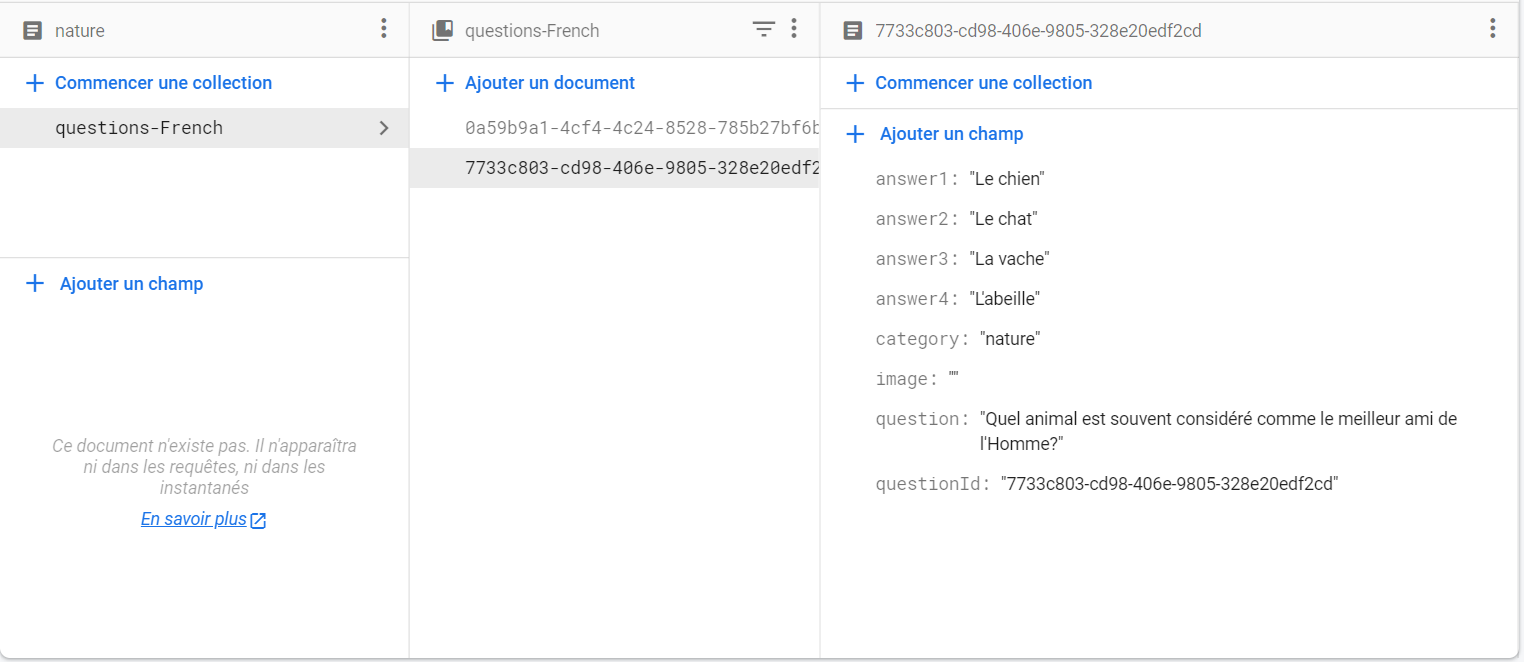Click the value "L'abeille"
Viewport: 1524px width, 662px height.
coord(1005,299)
